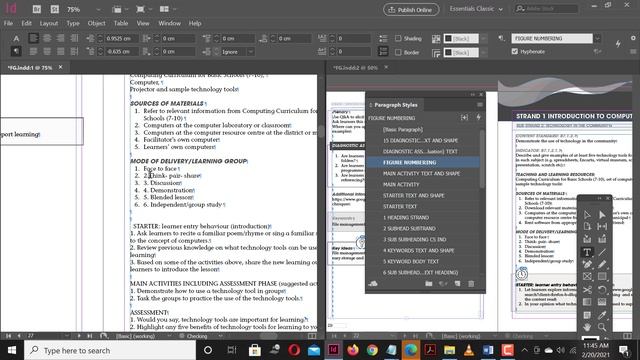
Task: Select the Type tool in tools panel
Action: tap(587, 252)
